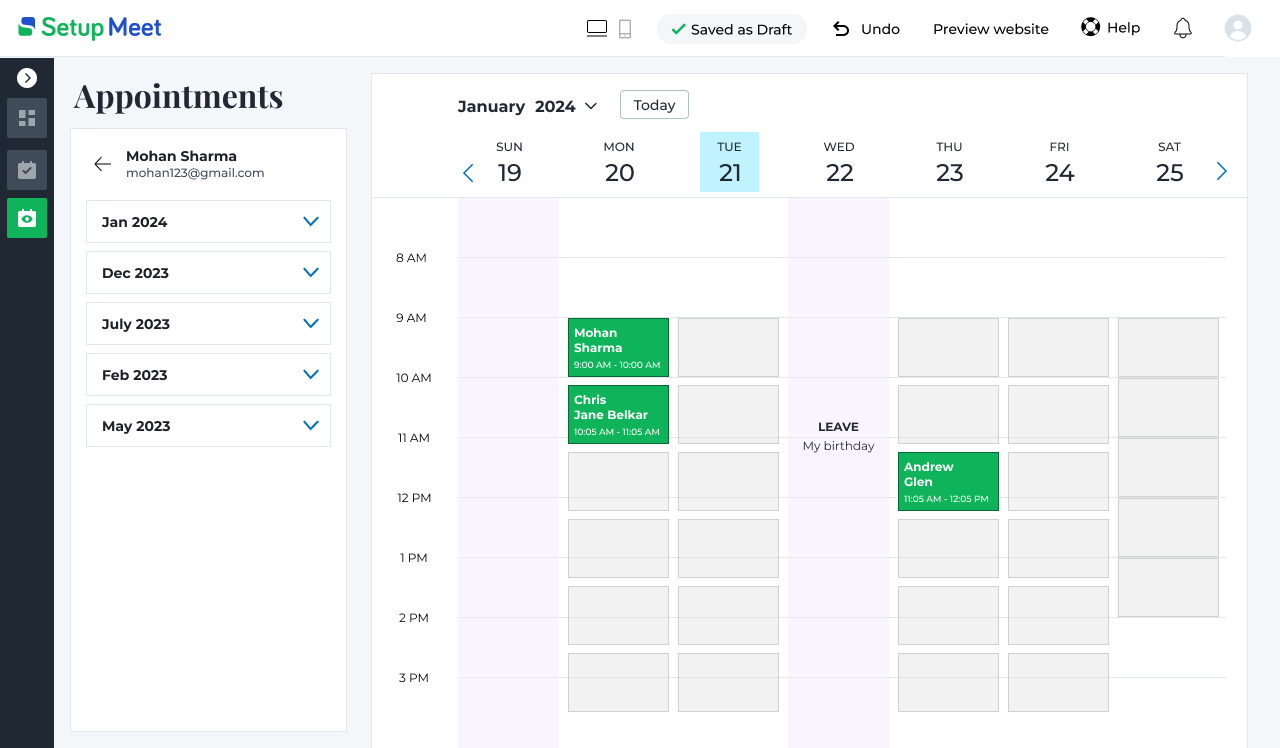The height and width of the screenshot is (748, 1280).
Task: Go back using arrow beside Mohan Sharma
Action: (x=102, y=164)
